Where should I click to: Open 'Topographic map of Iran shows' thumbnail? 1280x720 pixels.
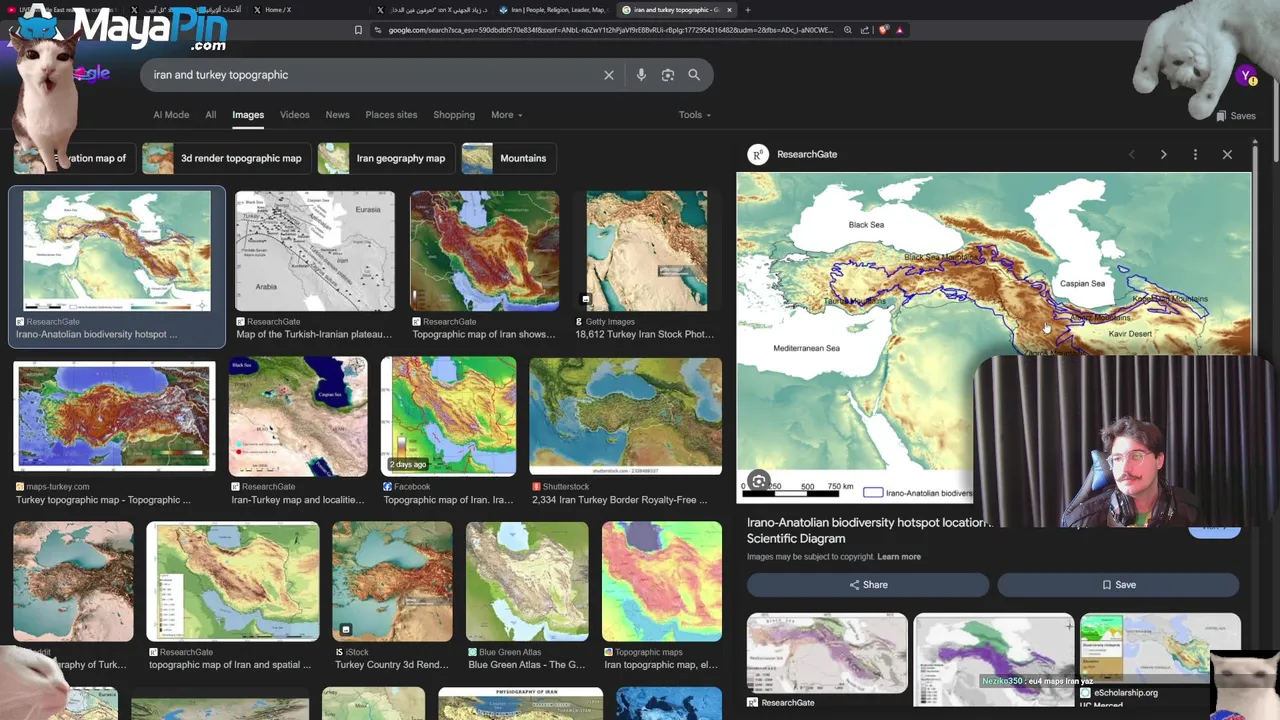(x=484, y=251)
